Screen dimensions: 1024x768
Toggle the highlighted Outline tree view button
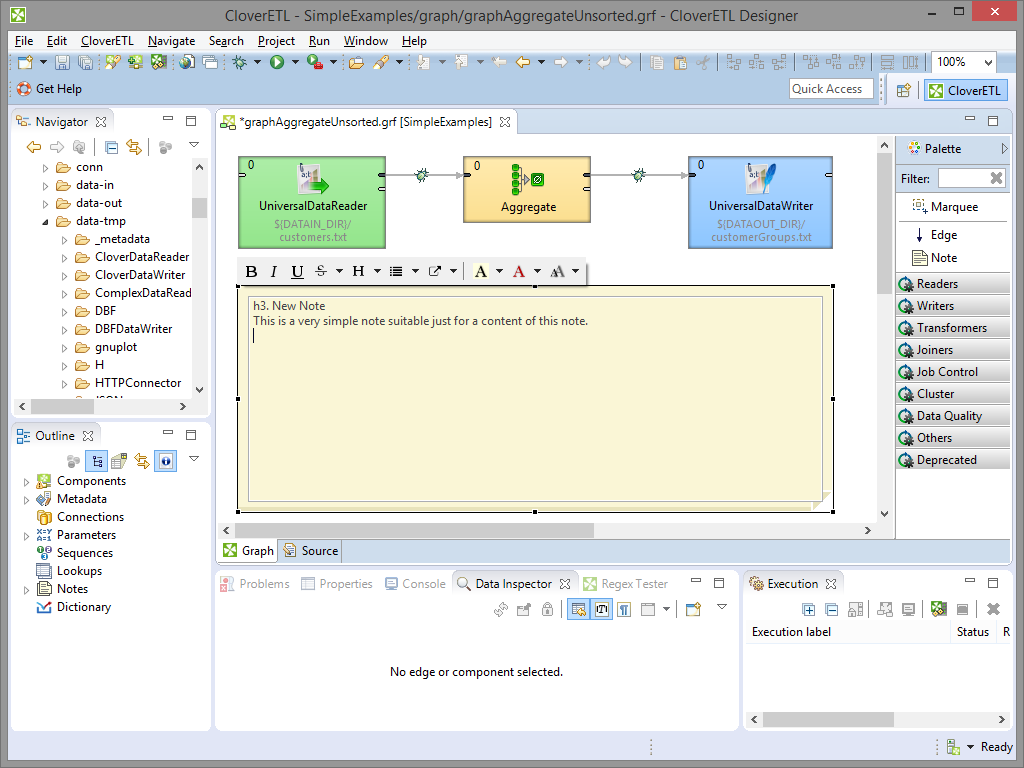97,461
